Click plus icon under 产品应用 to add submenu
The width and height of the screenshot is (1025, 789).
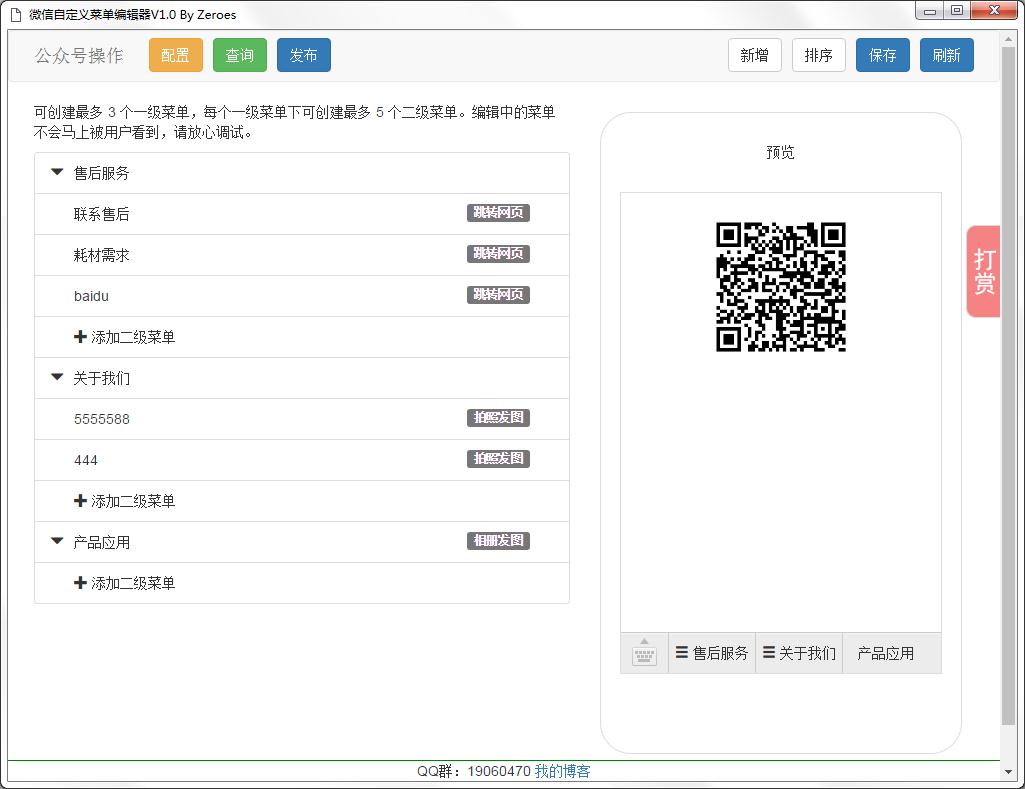pyautogui.click(x=80, y=583)
